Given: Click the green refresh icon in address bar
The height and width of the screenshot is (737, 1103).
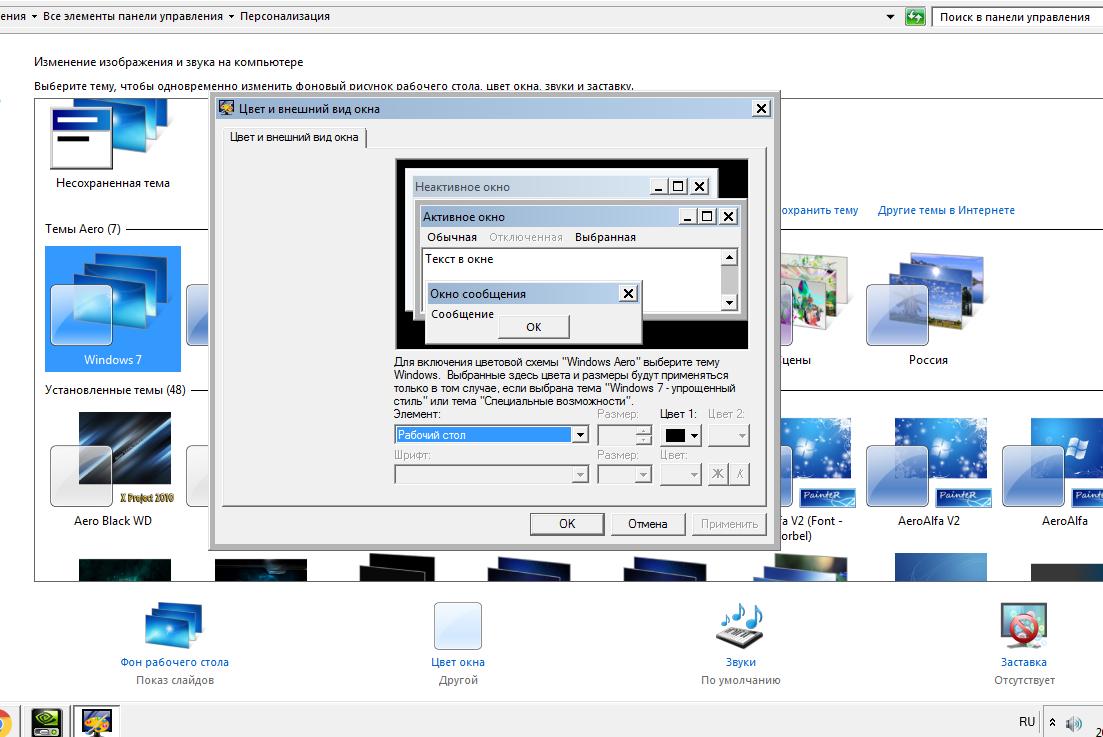Looking at the screenshot, I should (914, 16).
